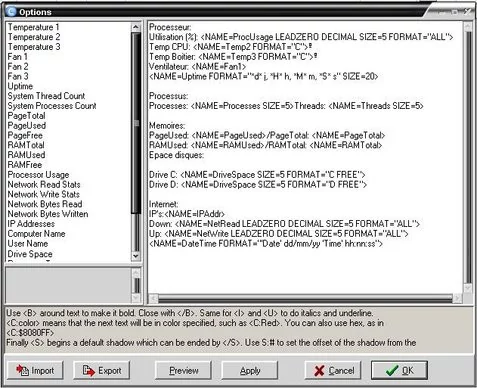Click the Processes/Threads template line

tap(286, 106)
